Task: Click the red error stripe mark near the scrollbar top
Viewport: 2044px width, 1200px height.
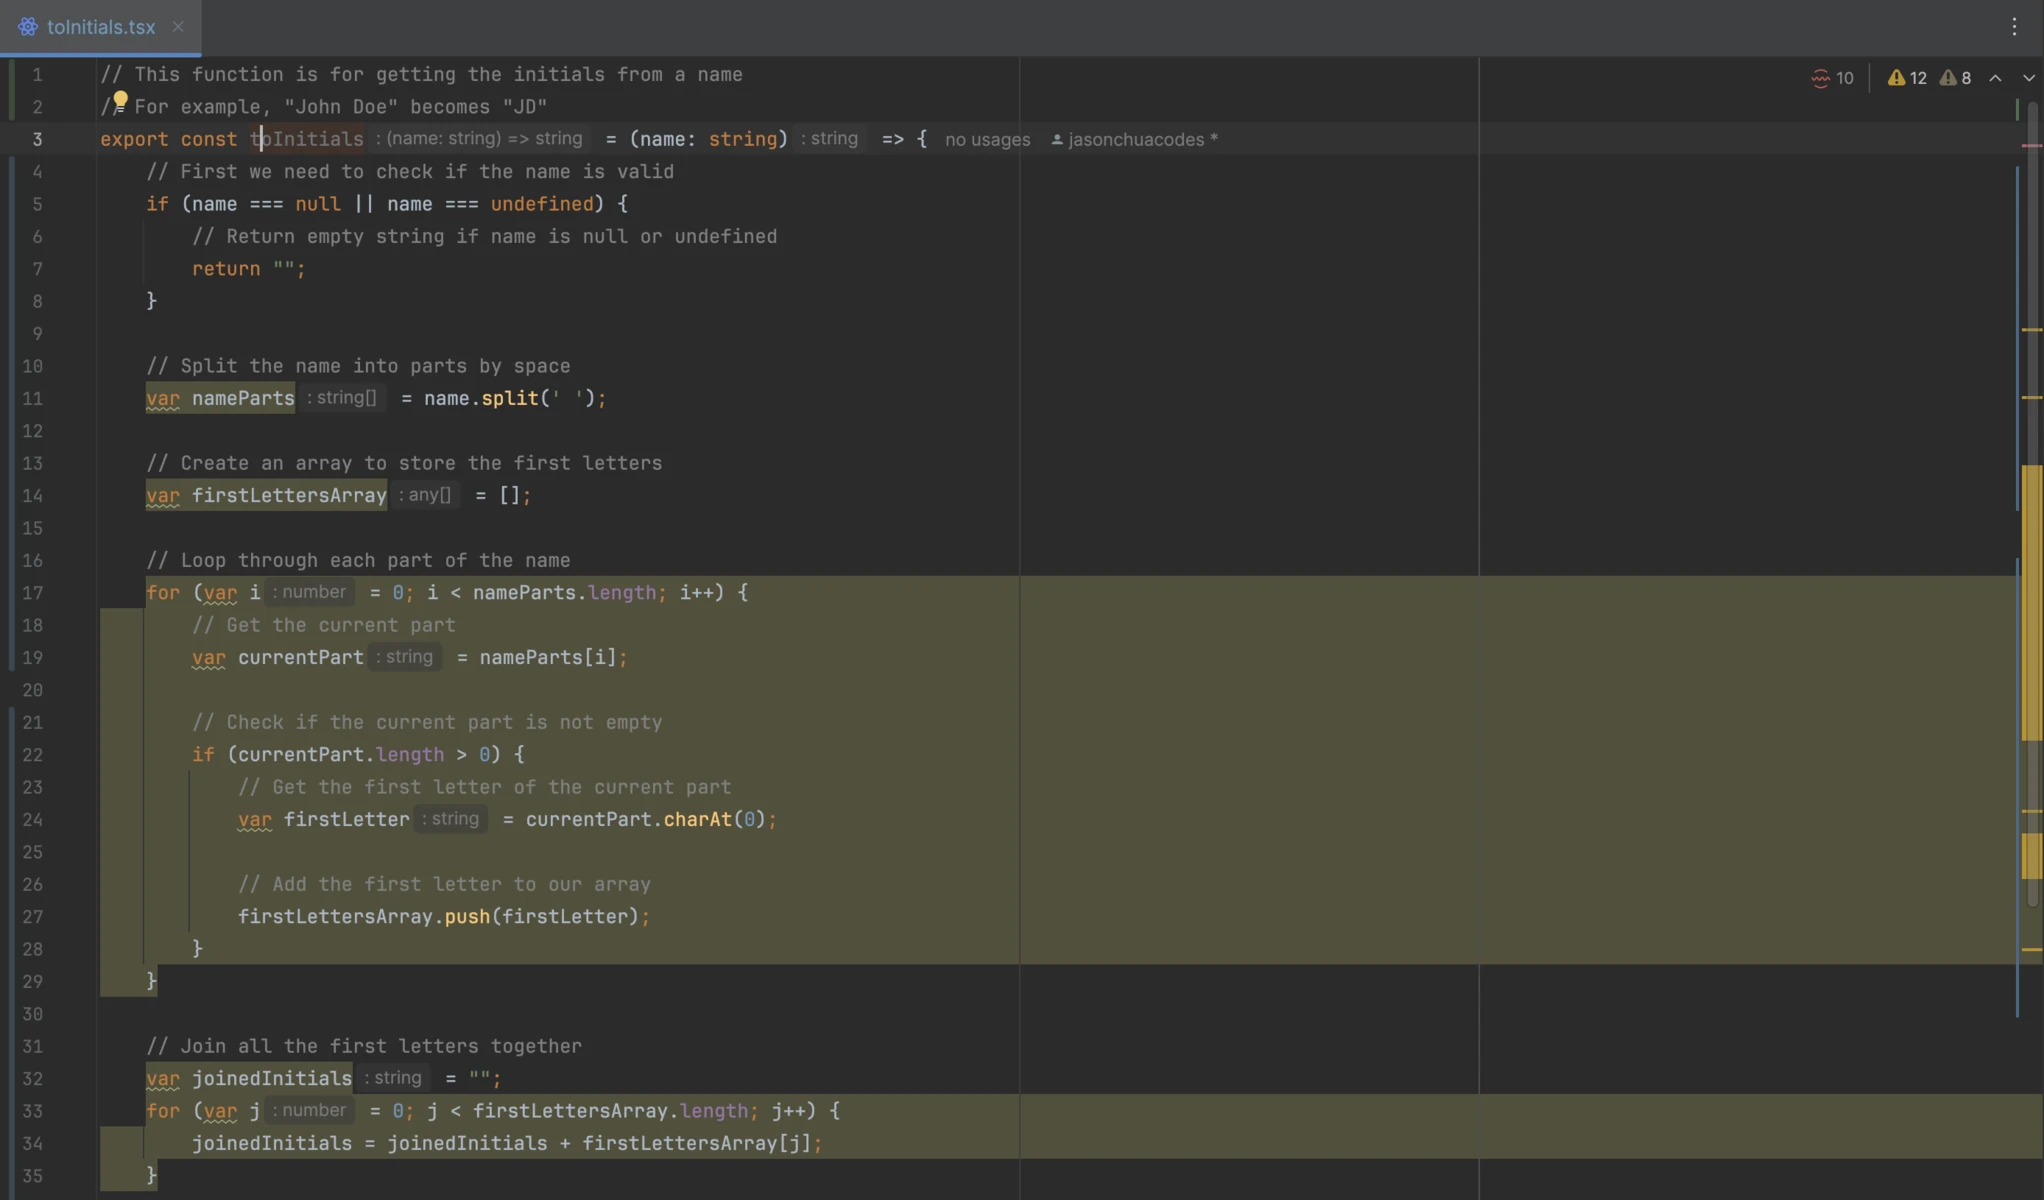Action: pos(2032,146)
